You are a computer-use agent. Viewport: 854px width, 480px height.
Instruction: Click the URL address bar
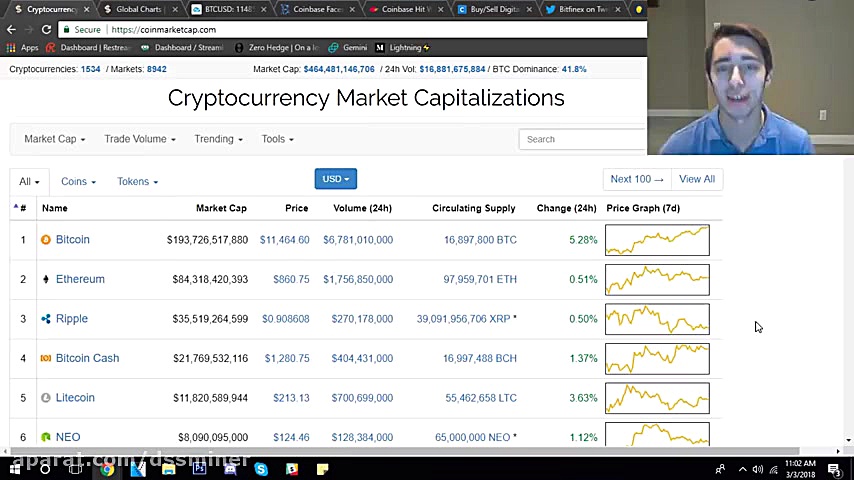[354, 29]
